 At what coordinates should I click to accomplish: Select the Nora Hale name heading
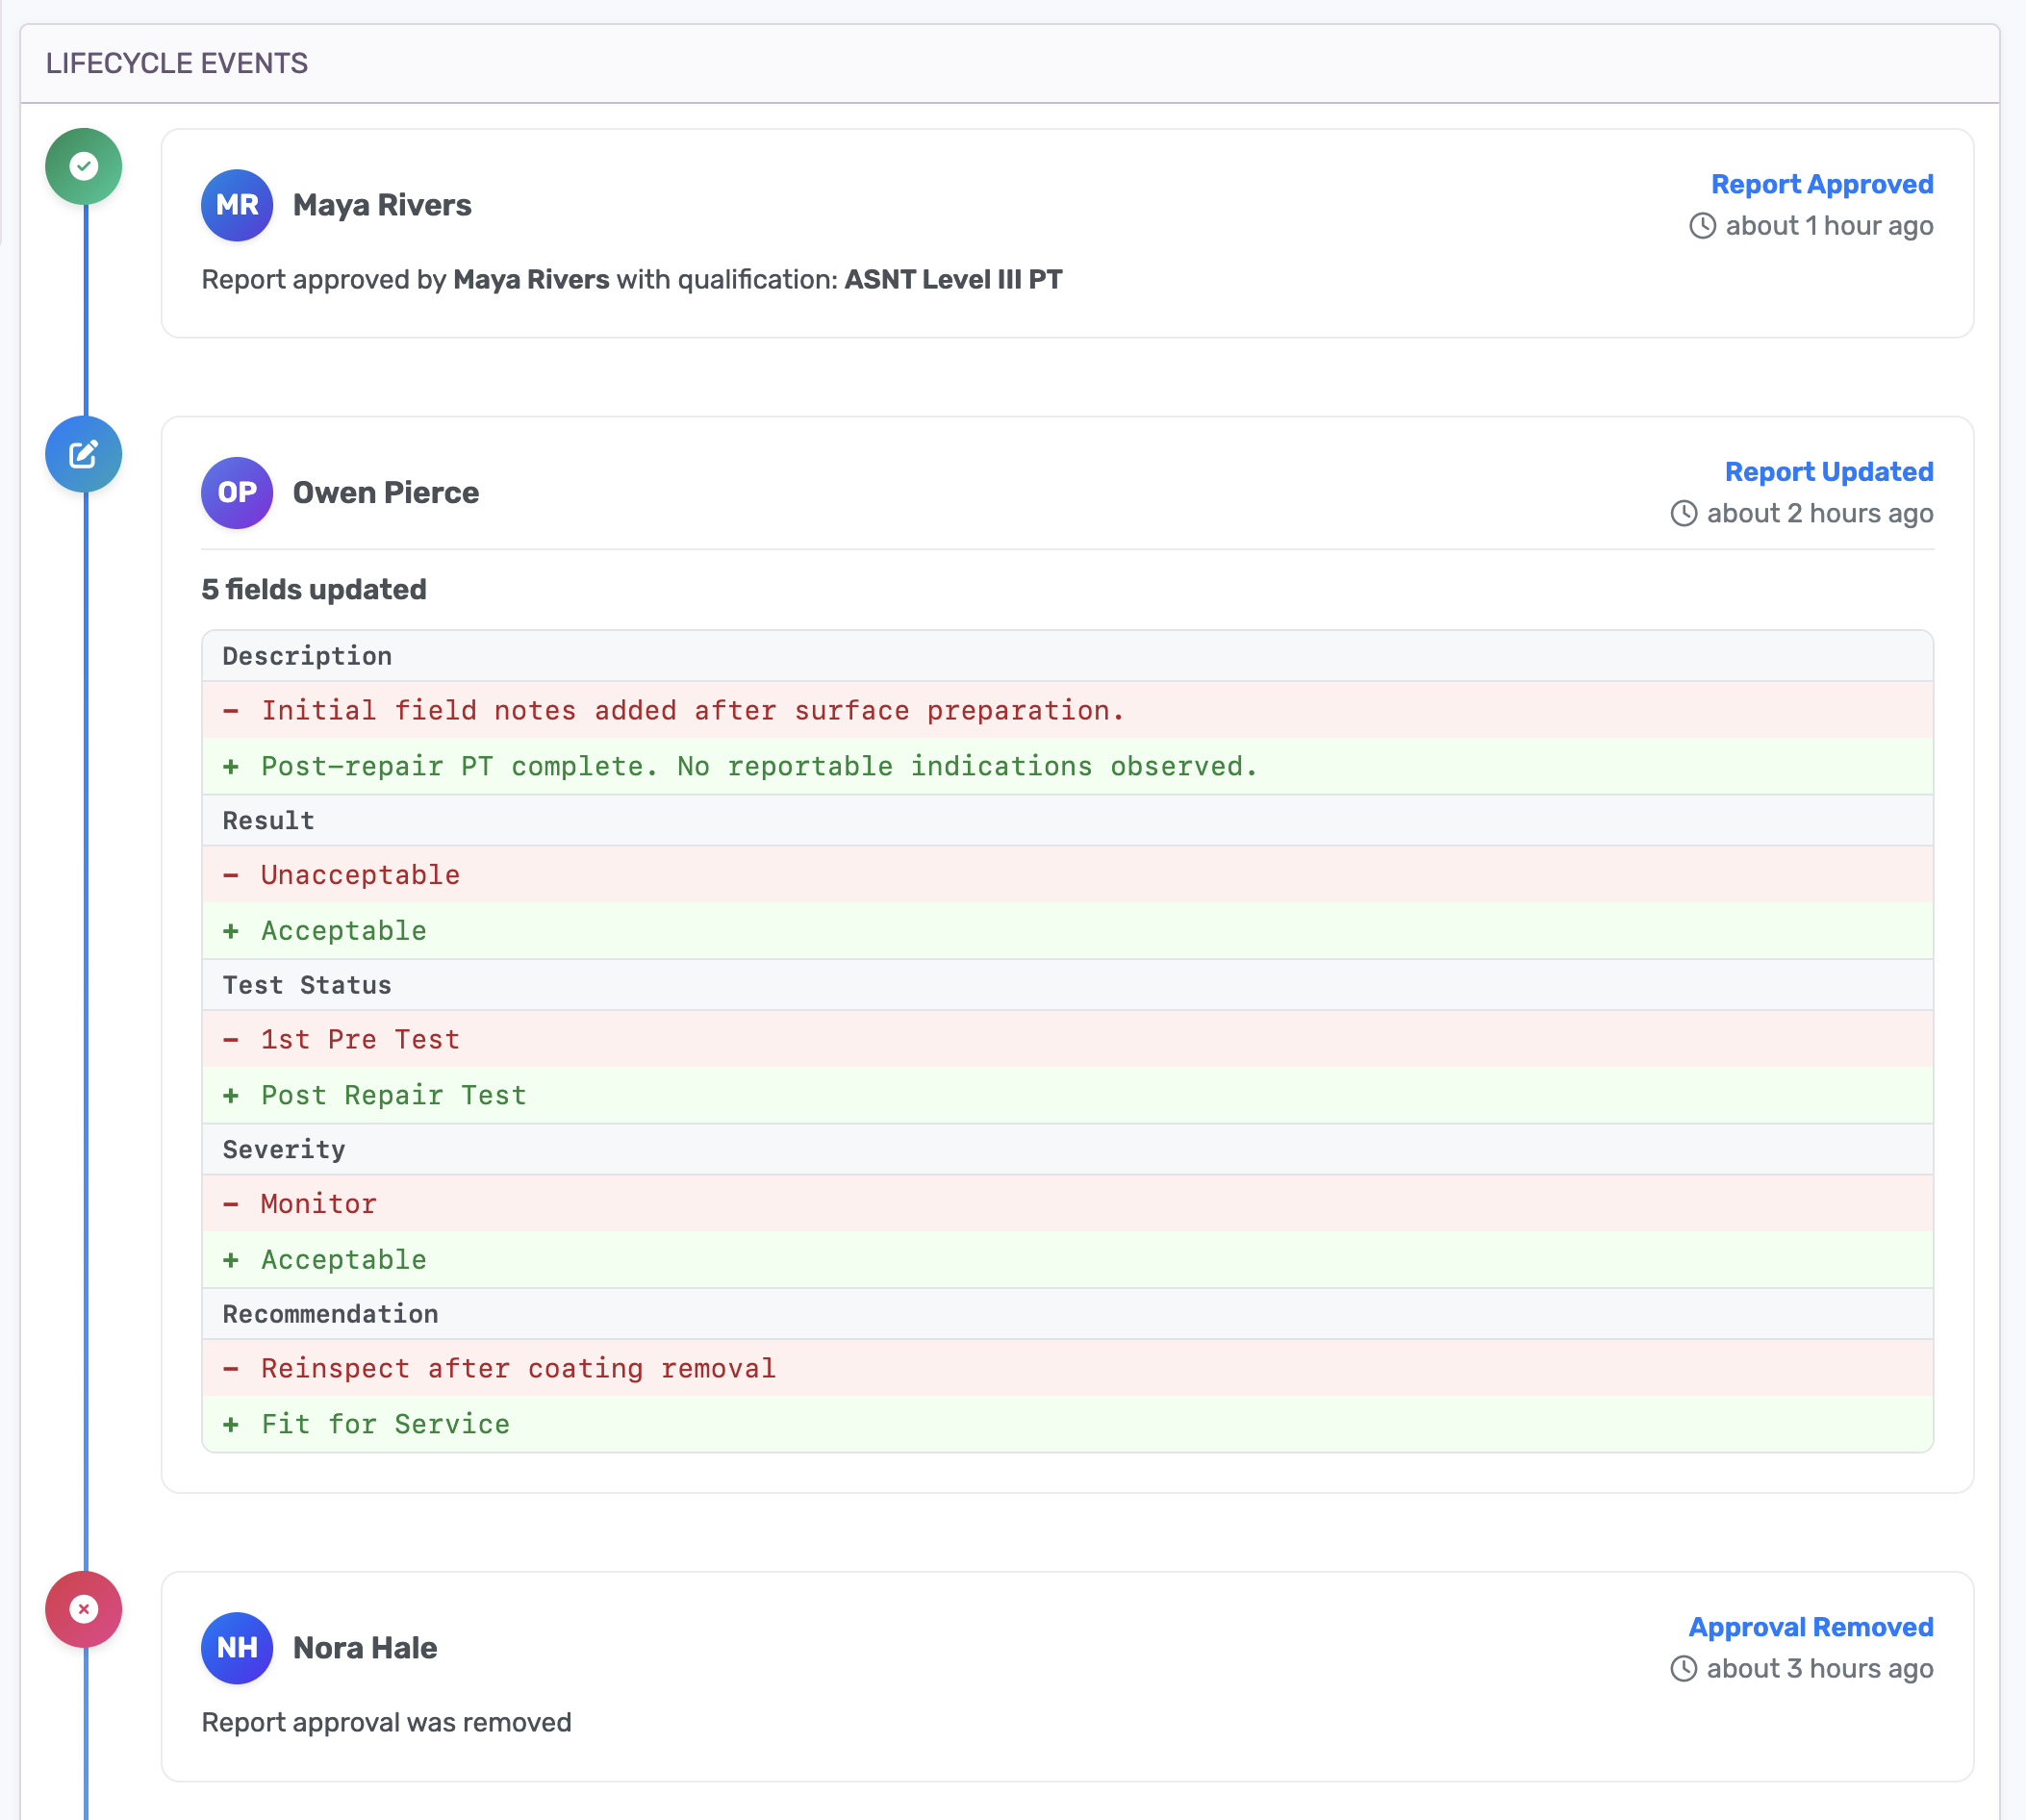365,1648
